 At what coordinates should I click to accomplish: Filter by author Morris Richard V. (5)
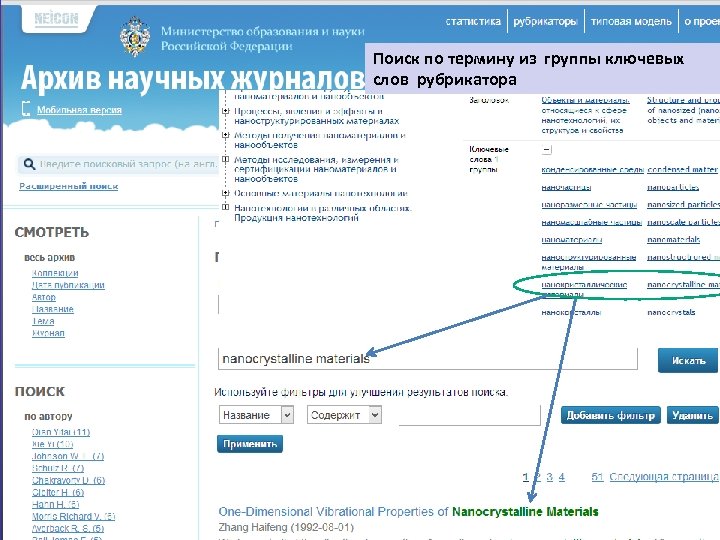click(x=73, y=516)
